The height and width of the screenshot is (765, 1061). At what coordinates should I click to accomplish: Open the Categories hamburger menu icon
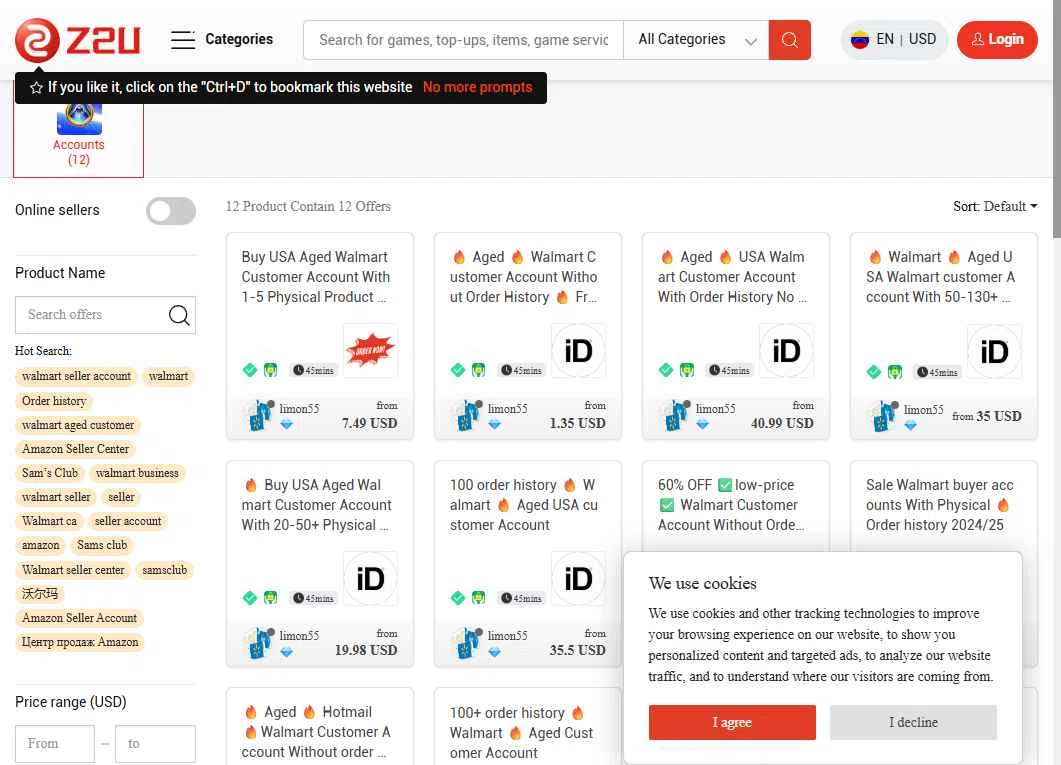point(183,40)
